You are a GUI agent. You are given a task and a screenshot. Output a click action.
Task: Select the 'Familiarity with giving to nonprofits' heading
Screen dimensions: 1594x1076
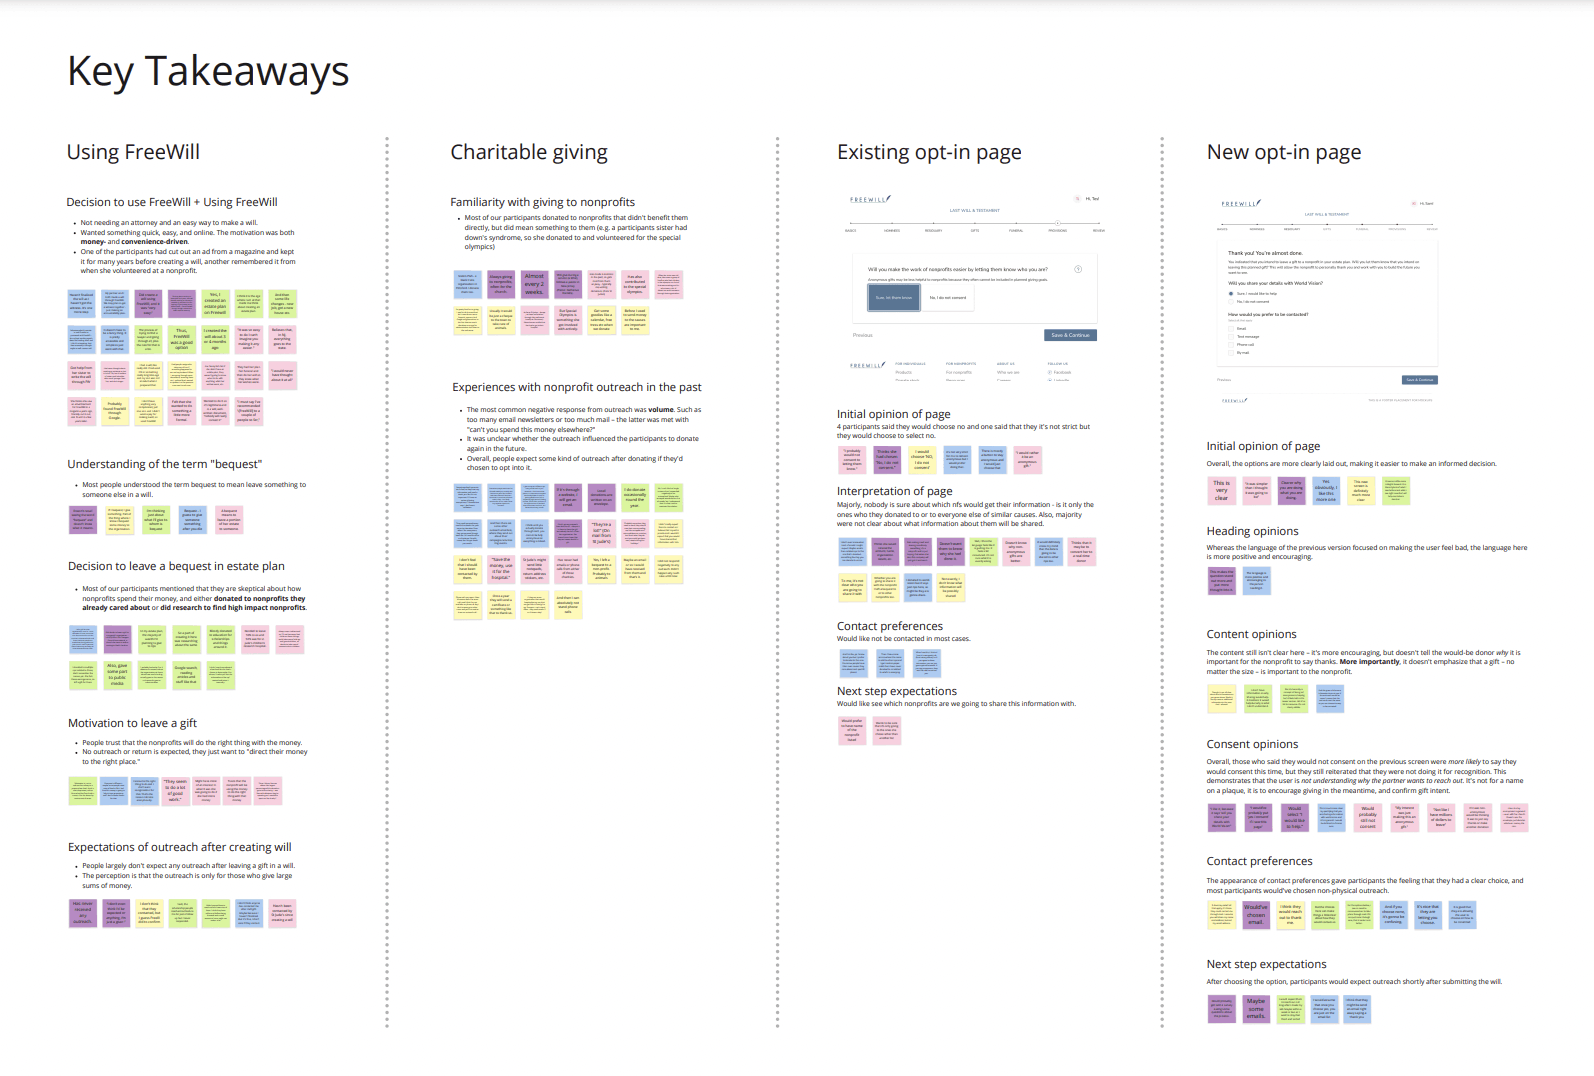[542, 202]
